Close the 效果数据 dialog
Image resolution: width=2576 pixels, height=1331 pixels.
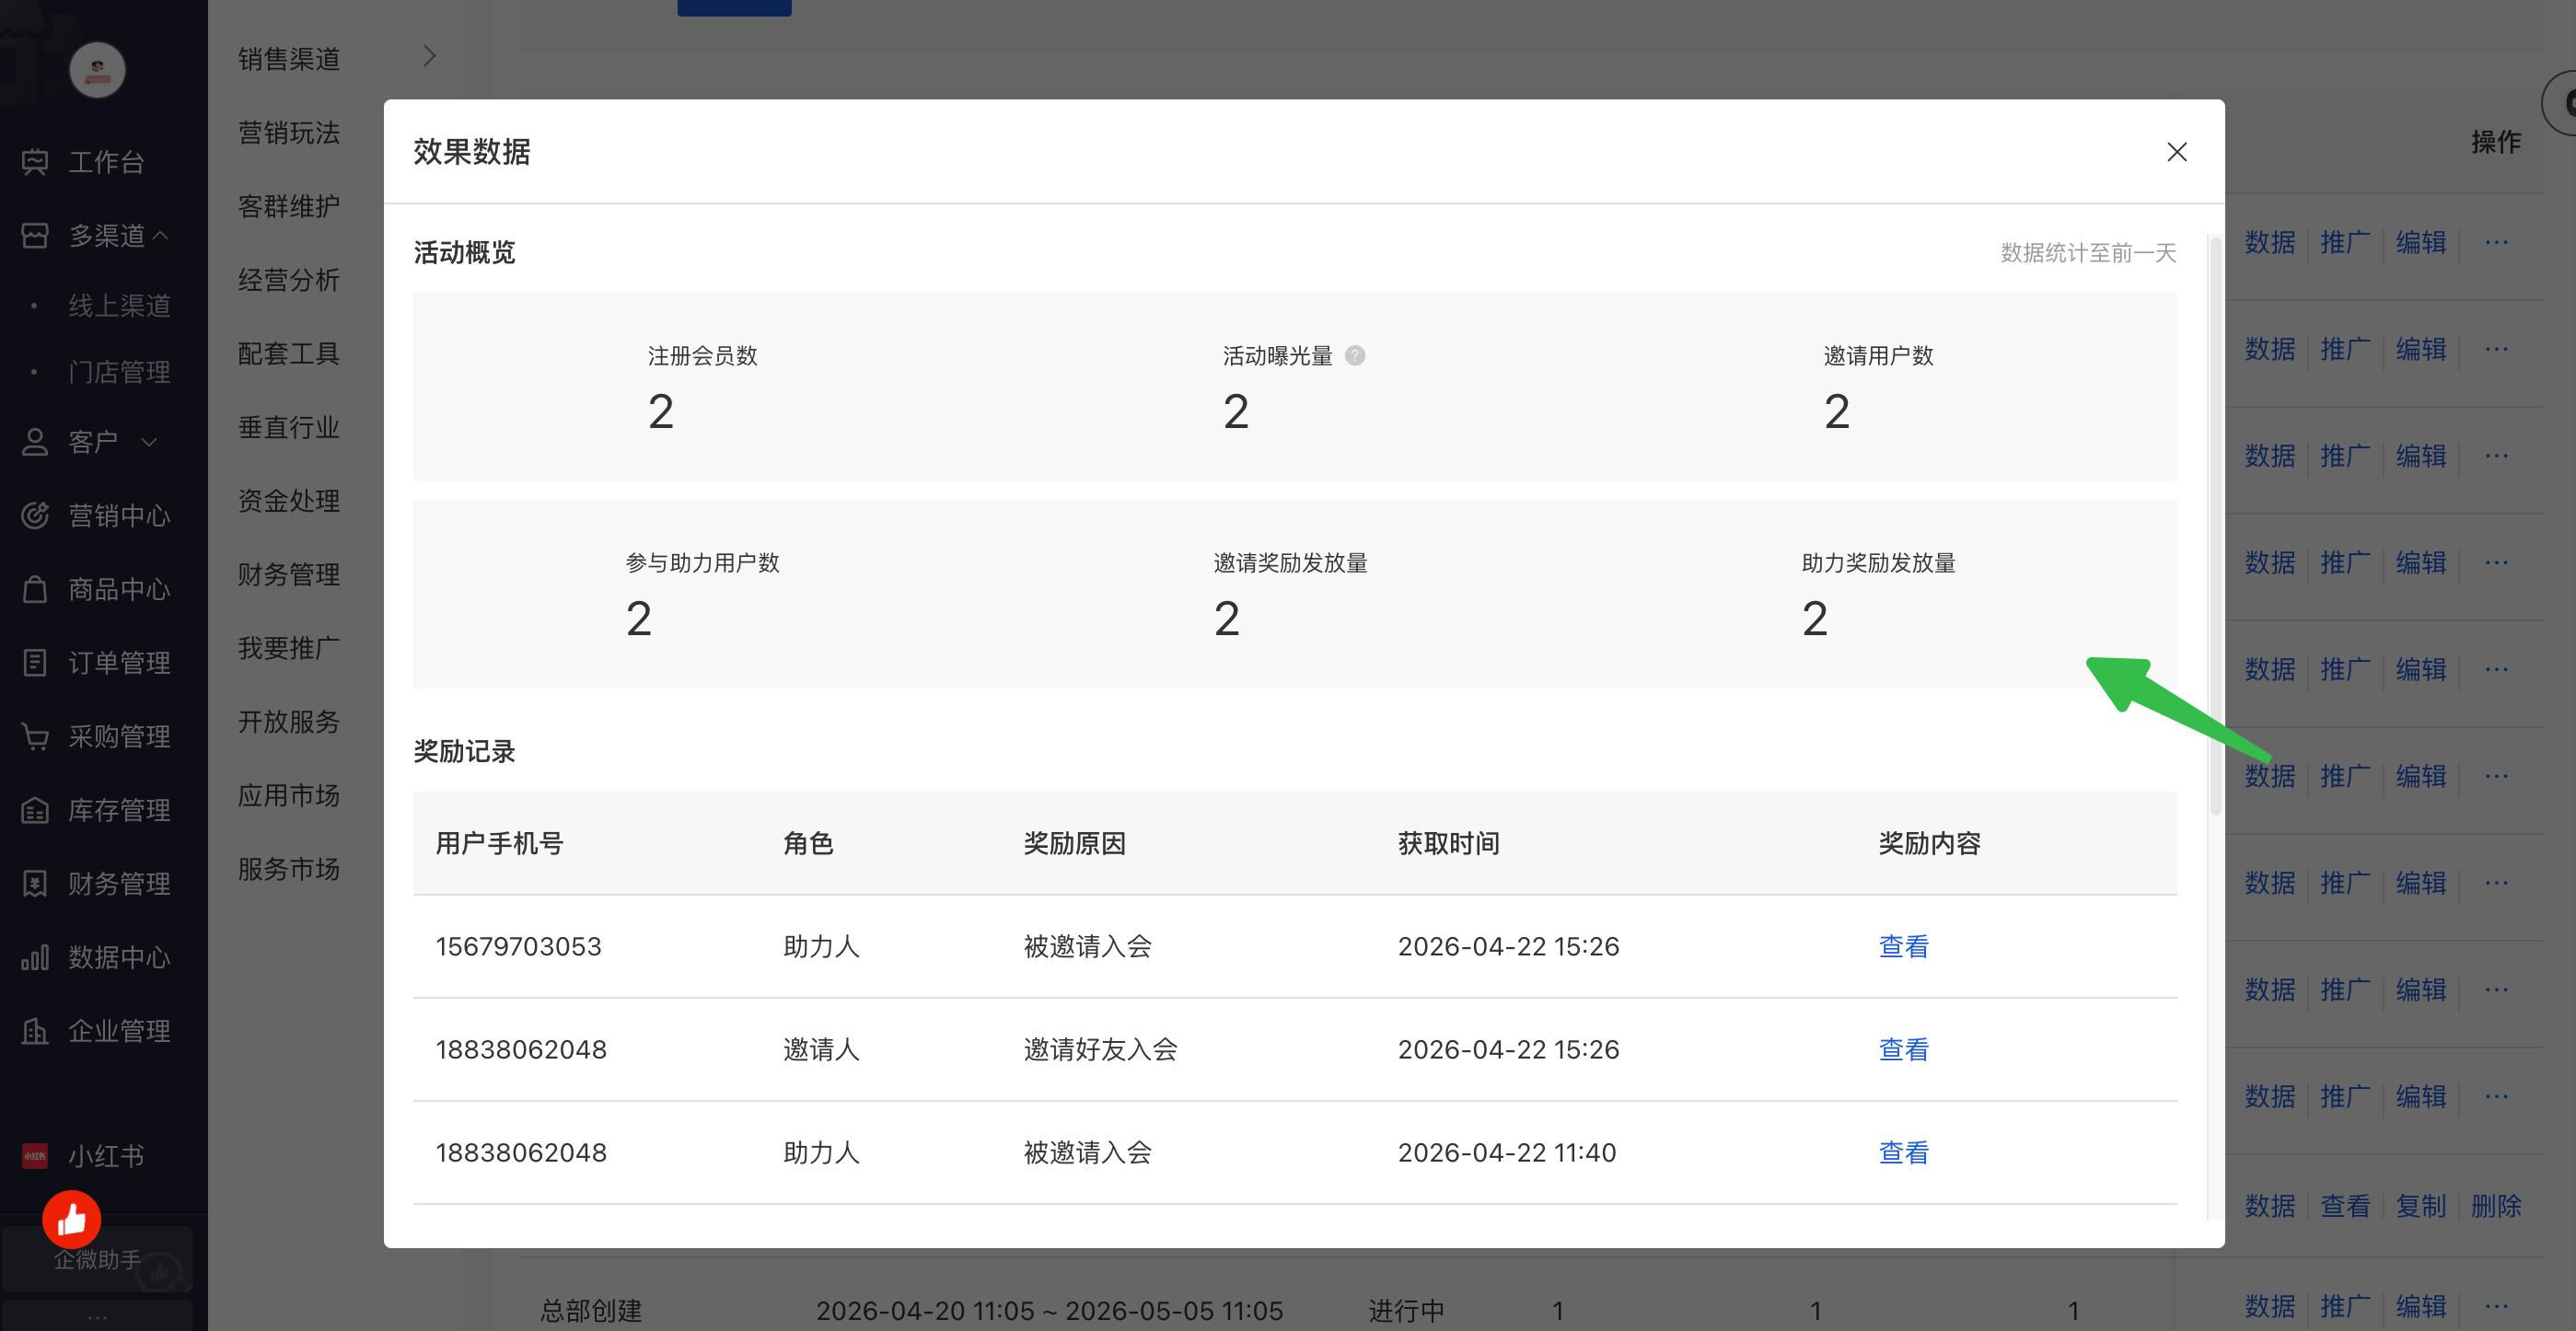click(2176, 152)
